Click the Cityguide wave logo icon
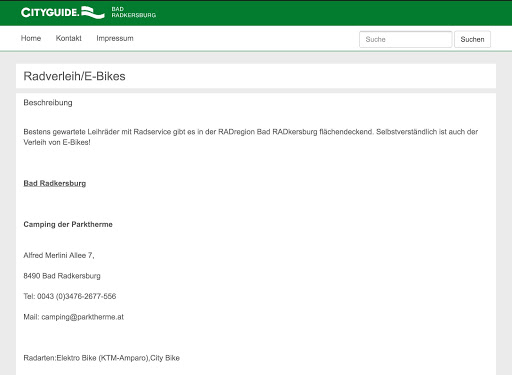 point(93,12)
